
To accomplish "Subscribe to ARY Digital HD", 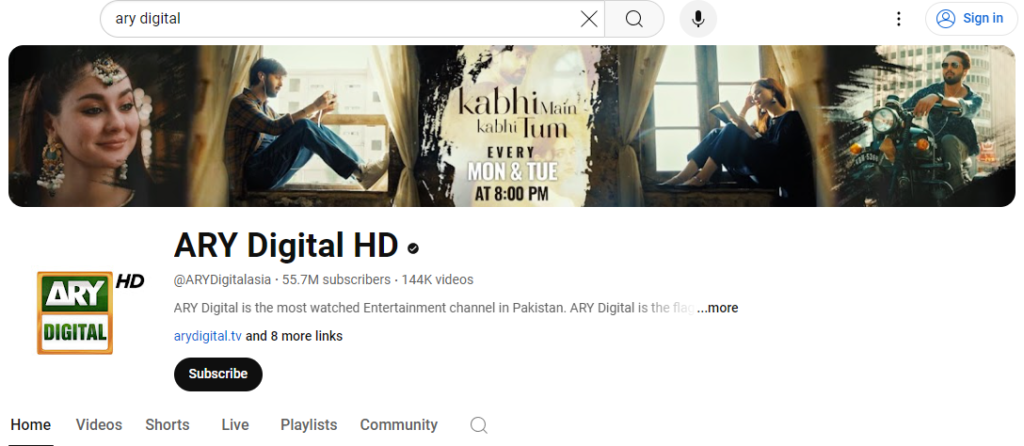I will (218, 374).
